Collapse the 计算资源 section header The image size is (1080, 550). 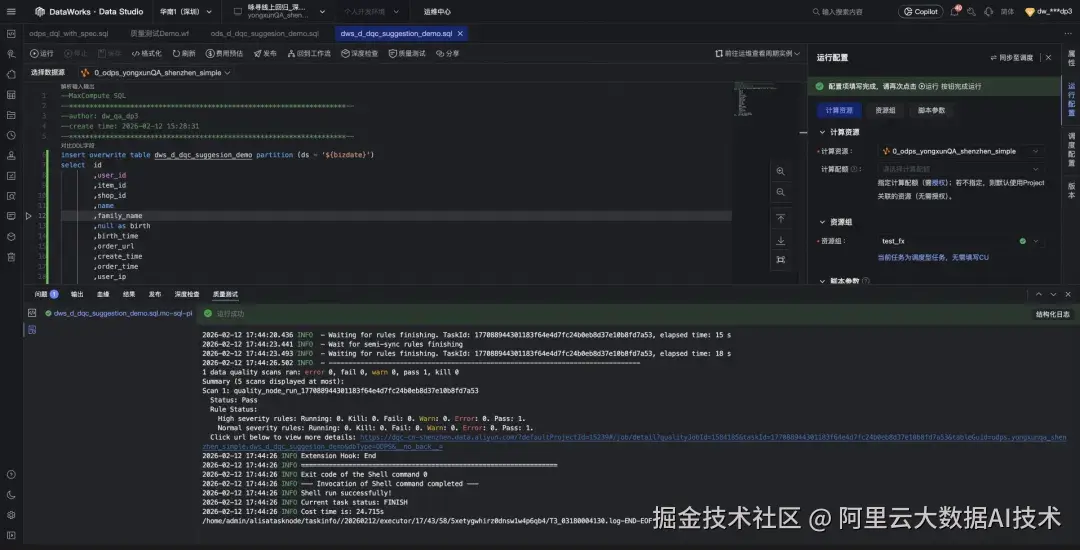(839, 131)
